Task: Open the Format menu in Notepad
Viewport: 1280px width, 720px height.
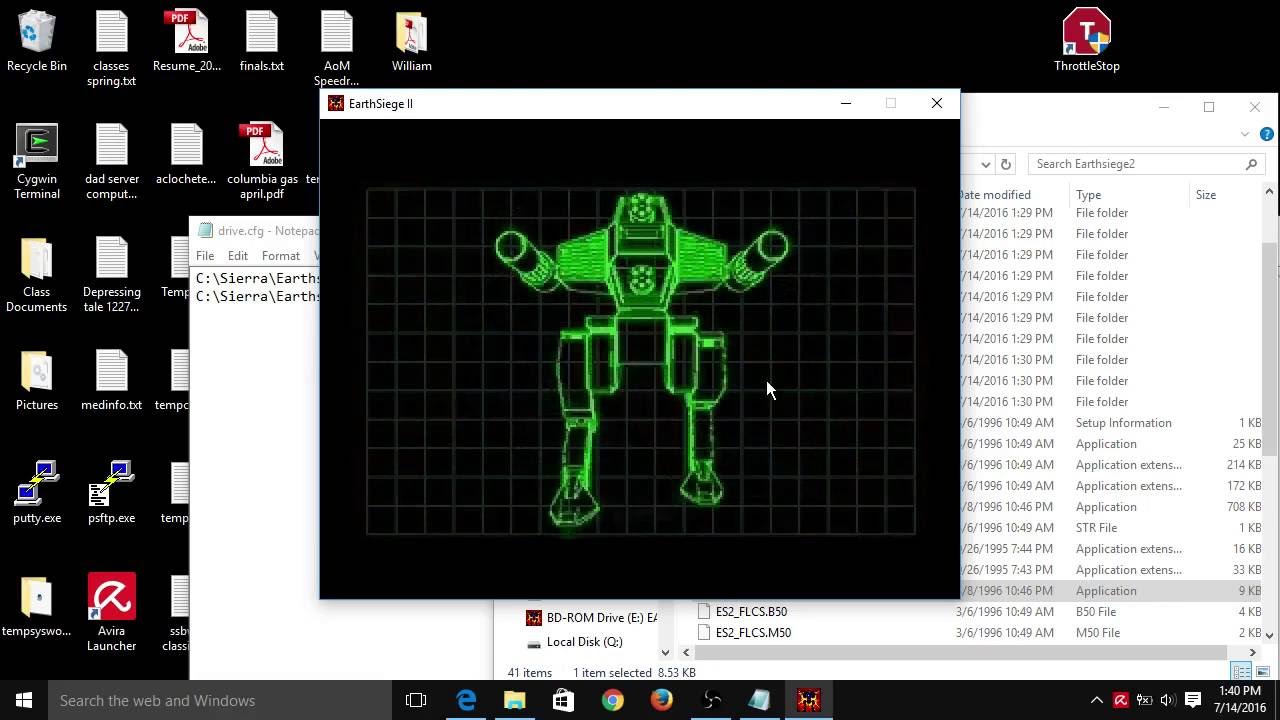Action: [x=281, y=256]
